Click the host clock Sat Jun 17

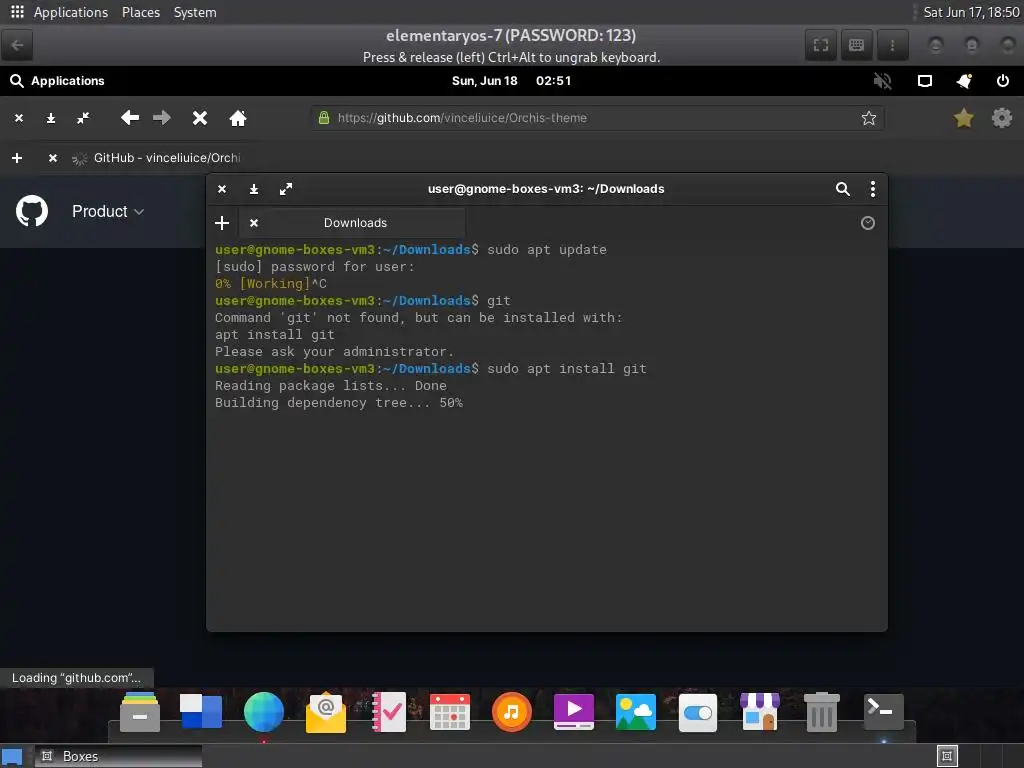point(971,12)
